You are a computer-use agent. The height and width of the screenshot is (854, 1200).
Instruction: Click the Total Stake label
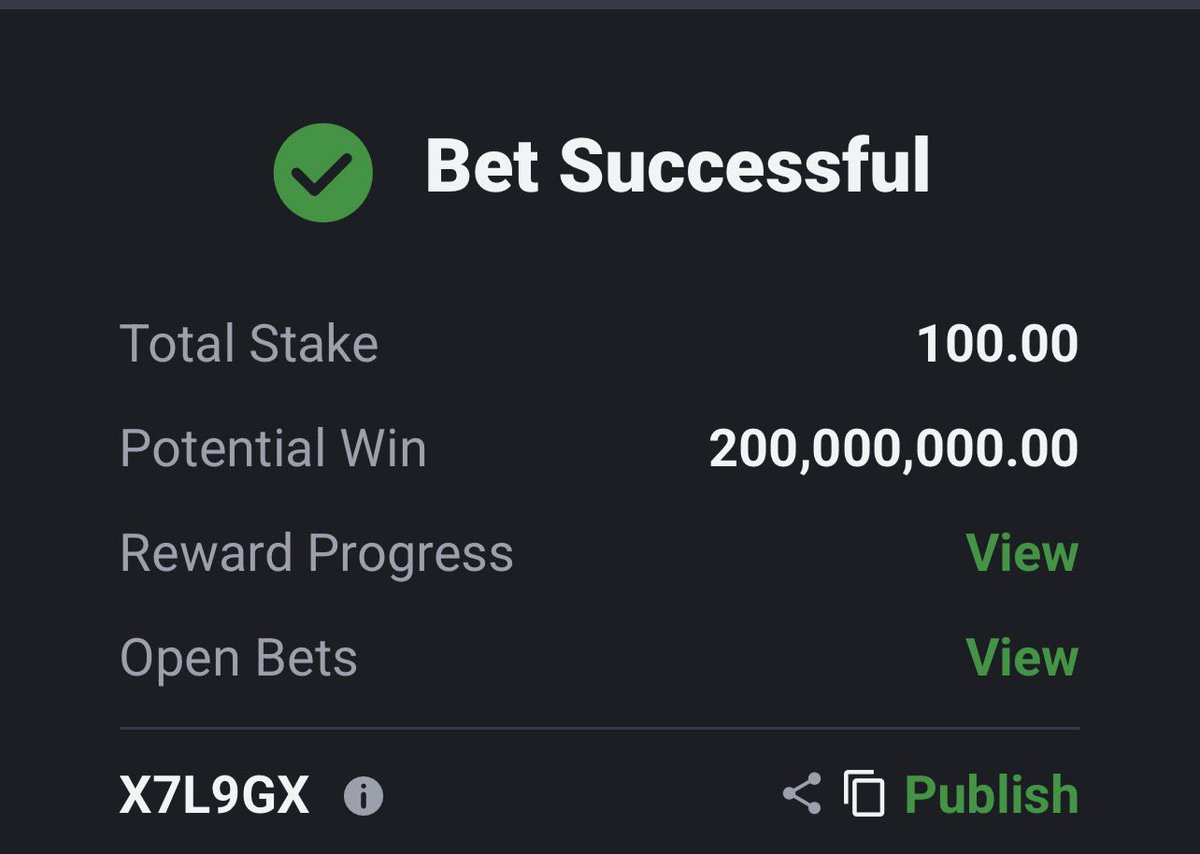pos(249,344)
